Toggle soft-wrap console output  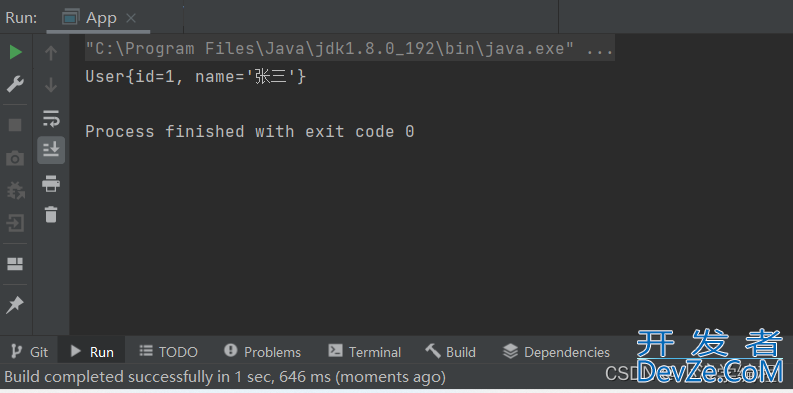coord(51,118)
